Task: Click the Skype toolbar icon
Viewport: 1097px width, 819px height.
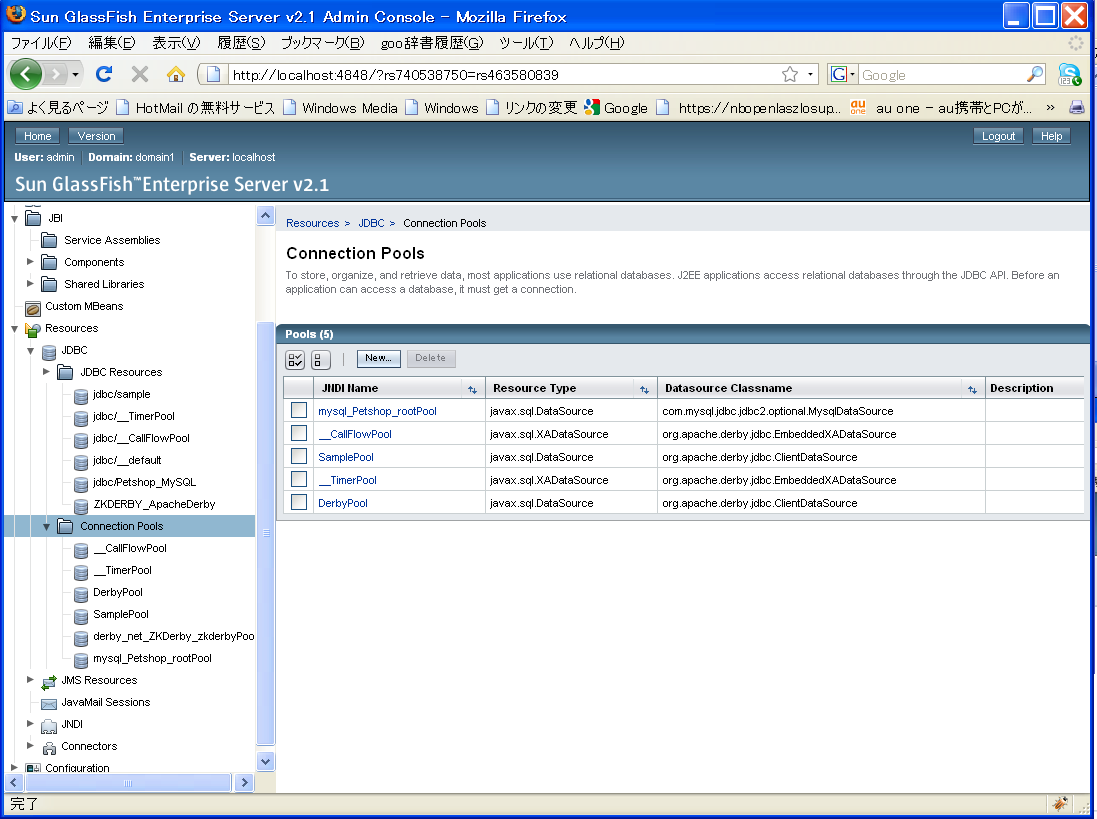Action: pos(1069,74)
